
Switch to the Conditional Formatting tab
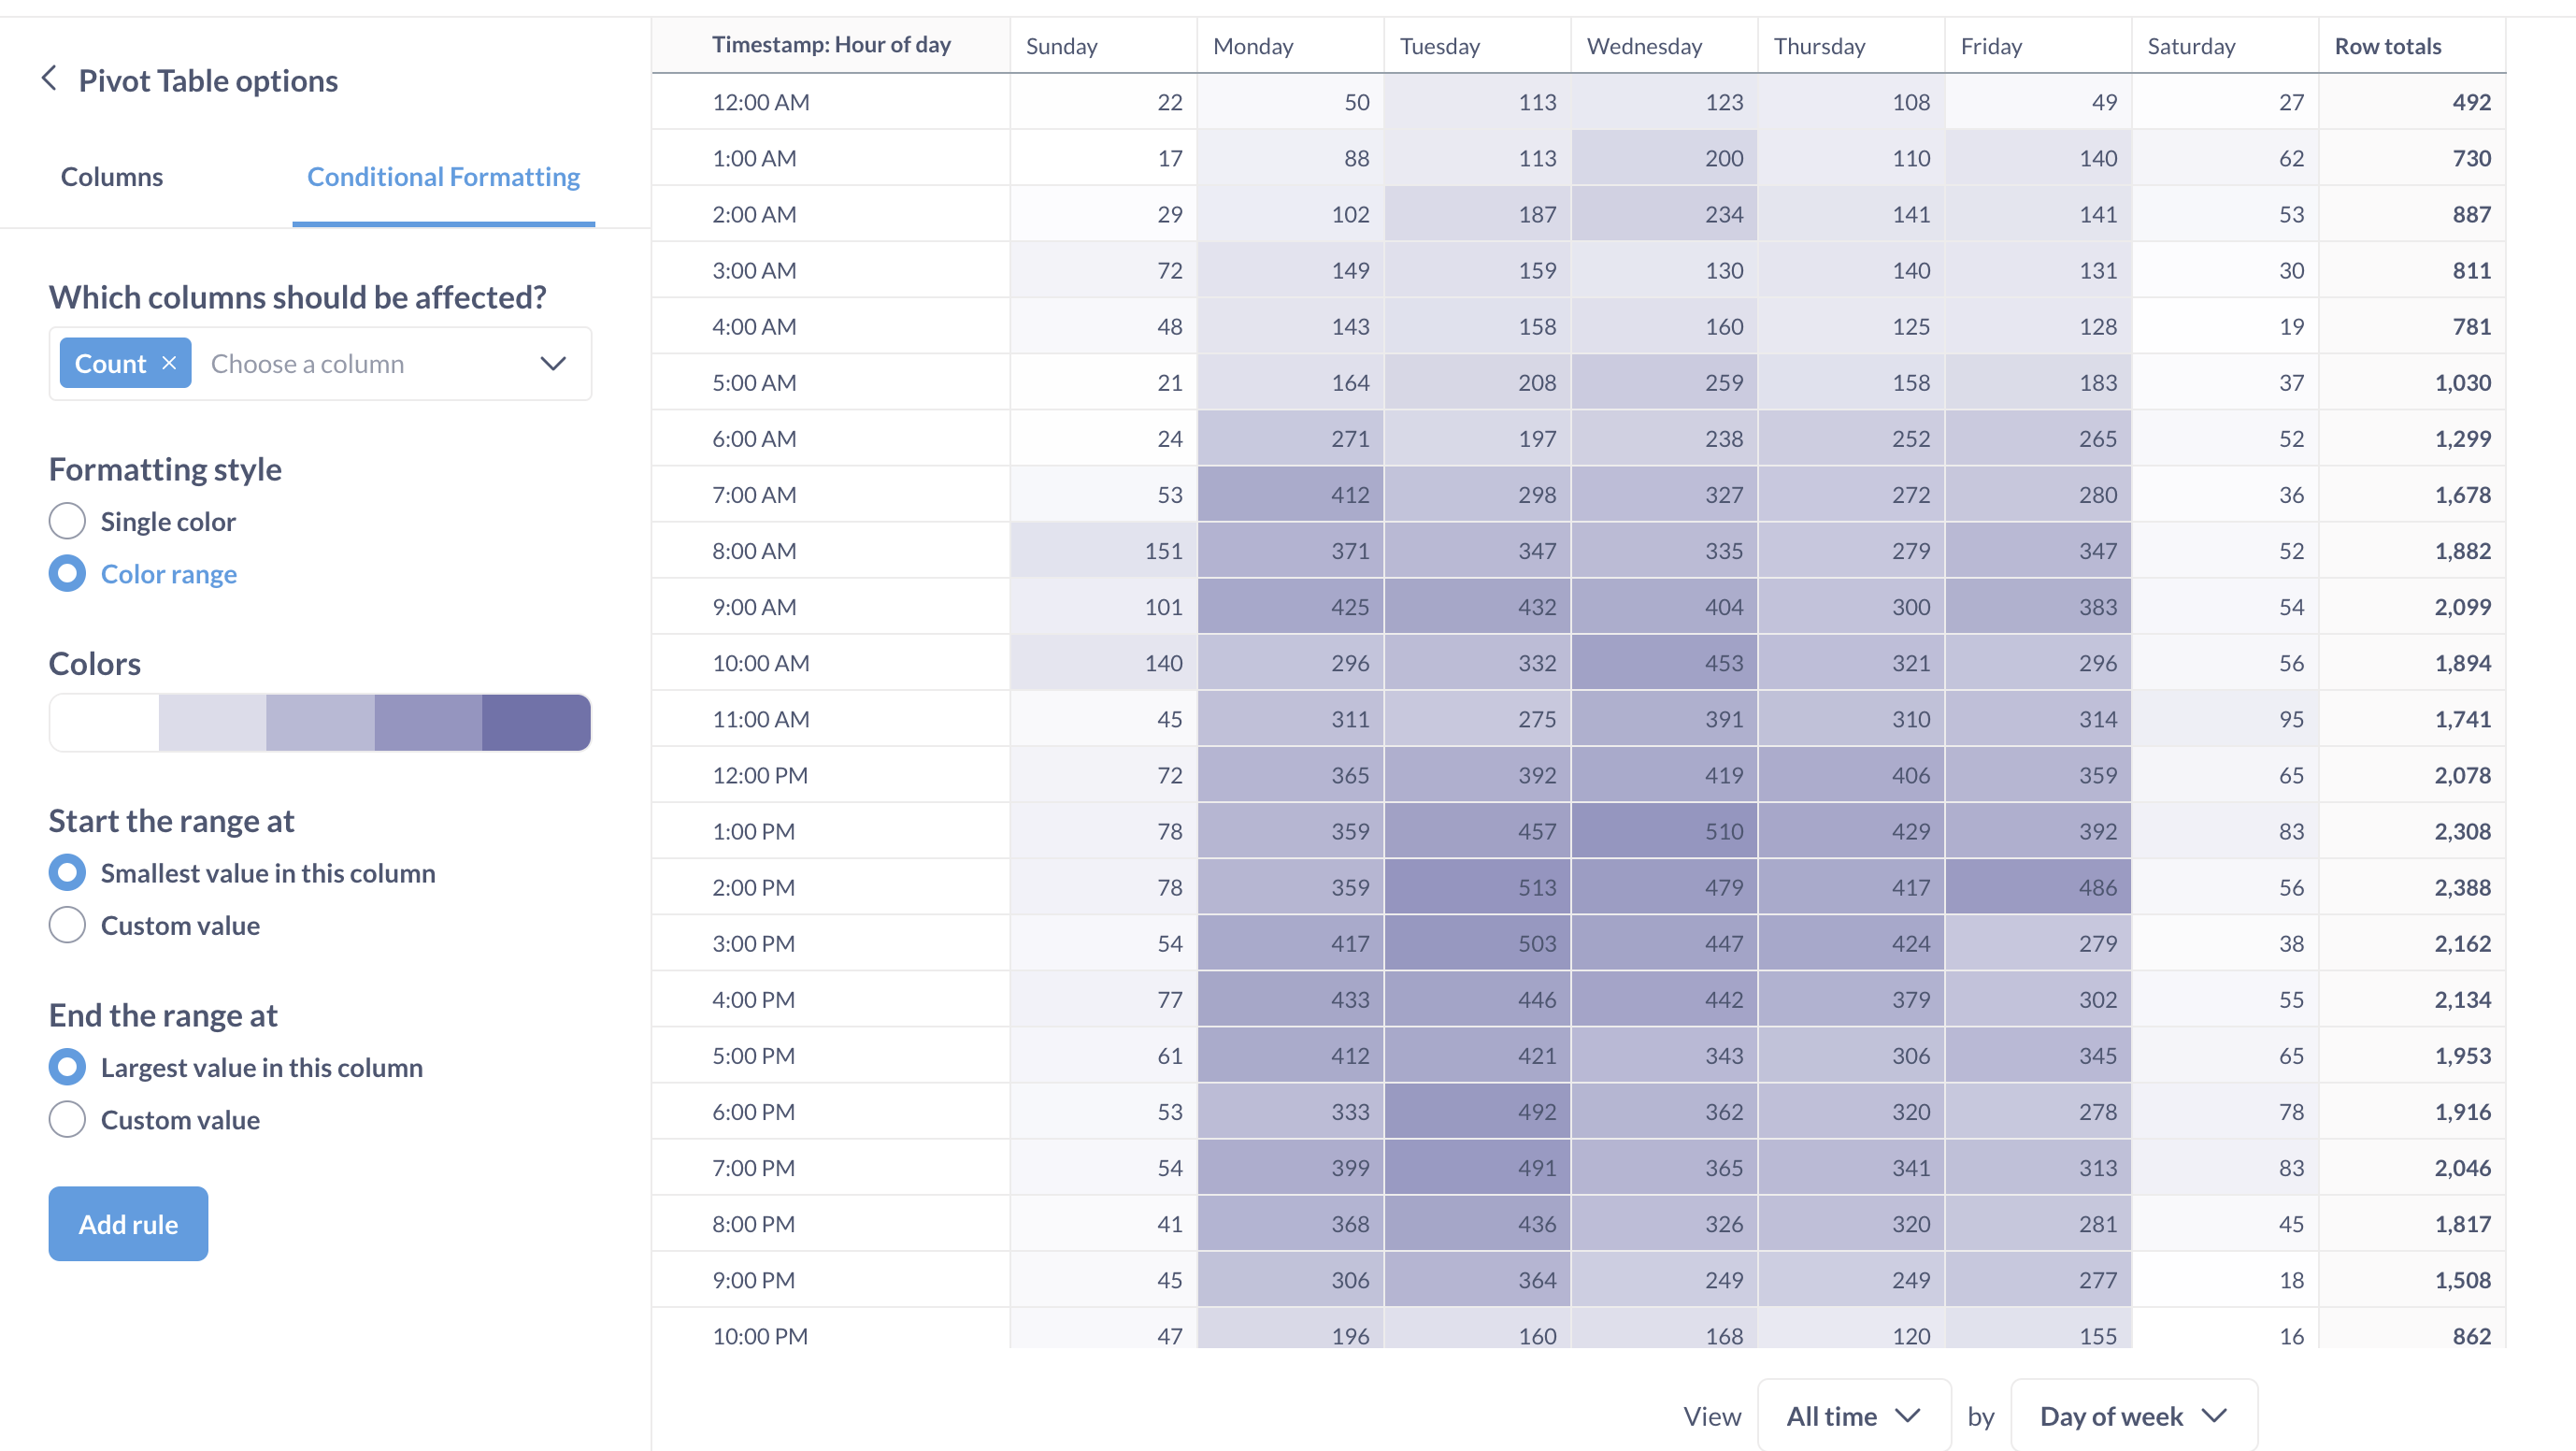(x=443, y=176)
